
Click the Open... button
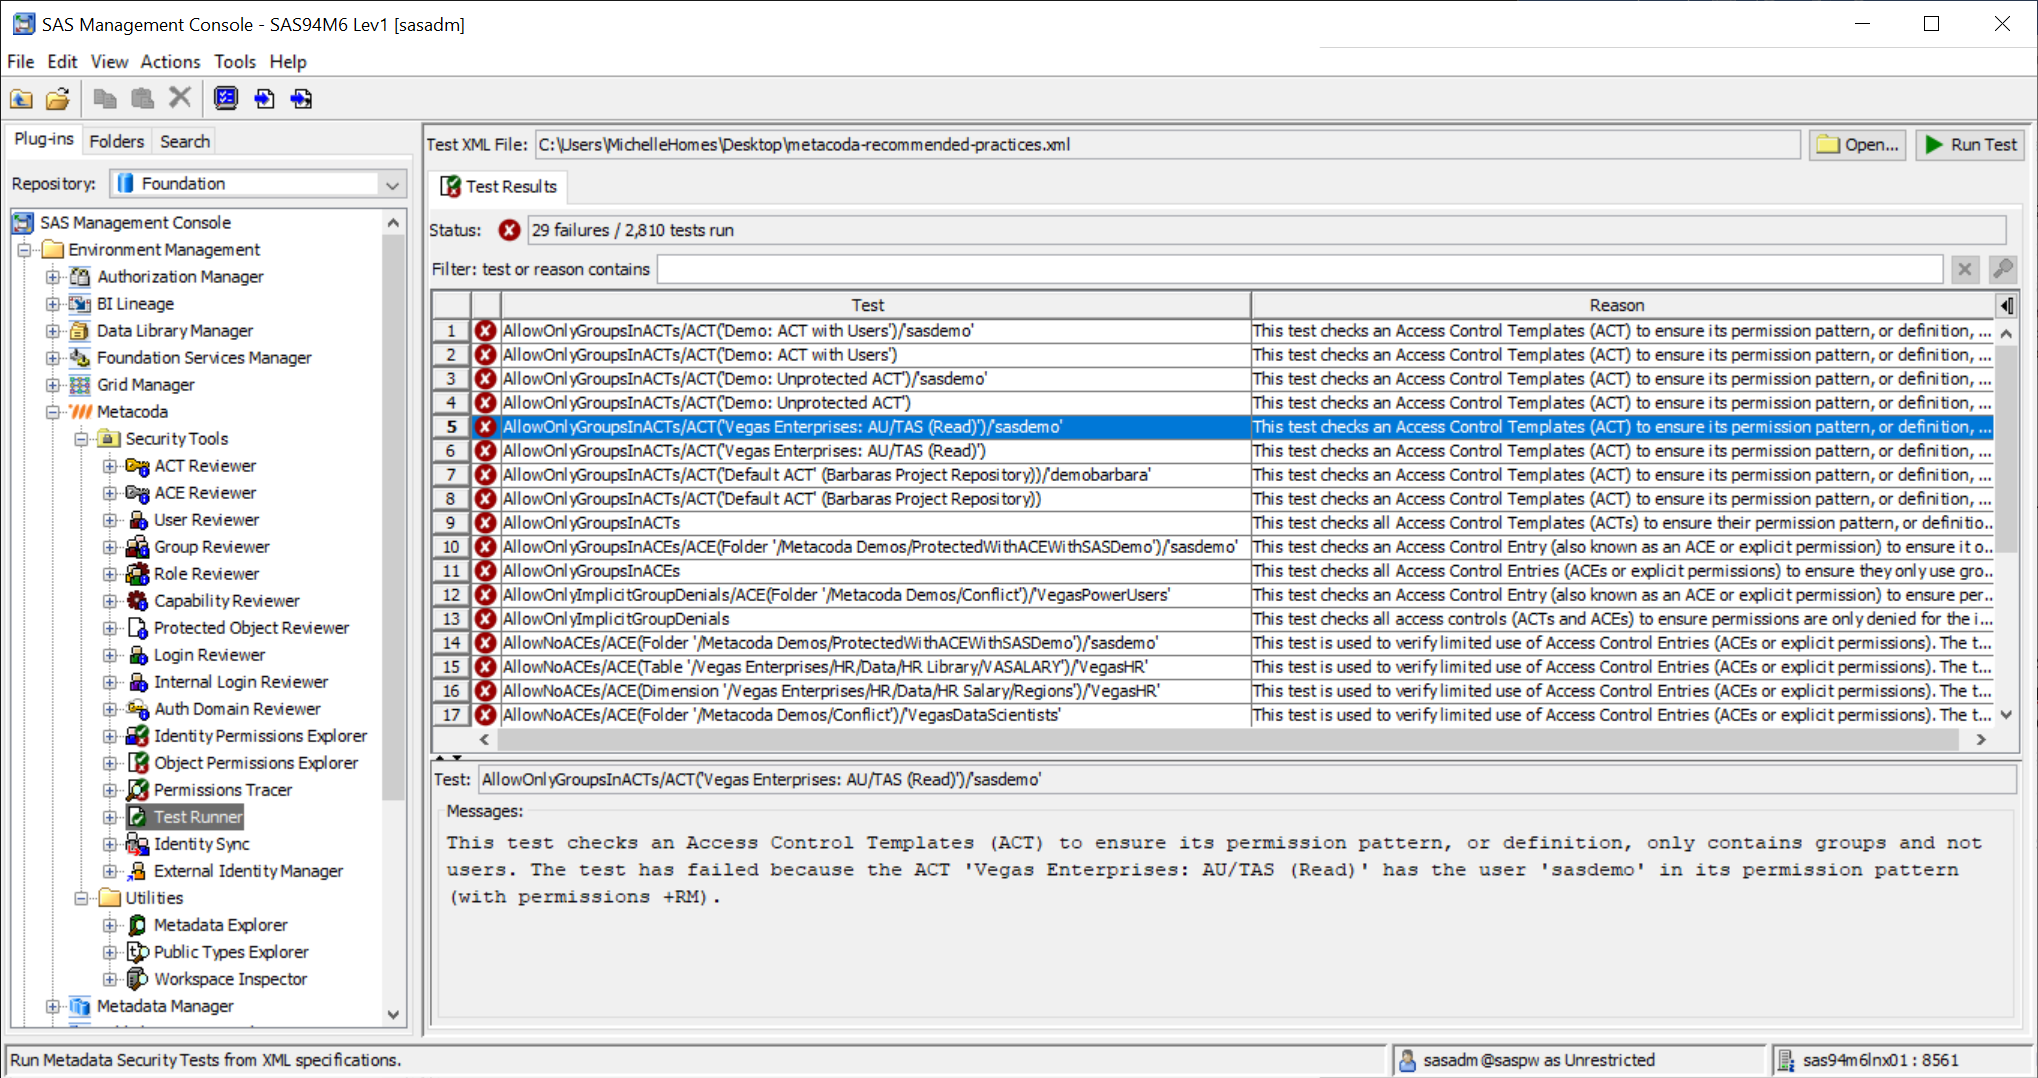(1858, 145)
